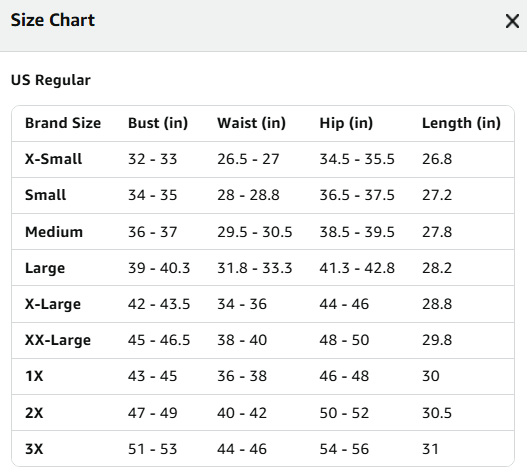
Task: Select the Large row label
Action: [45, 269]
